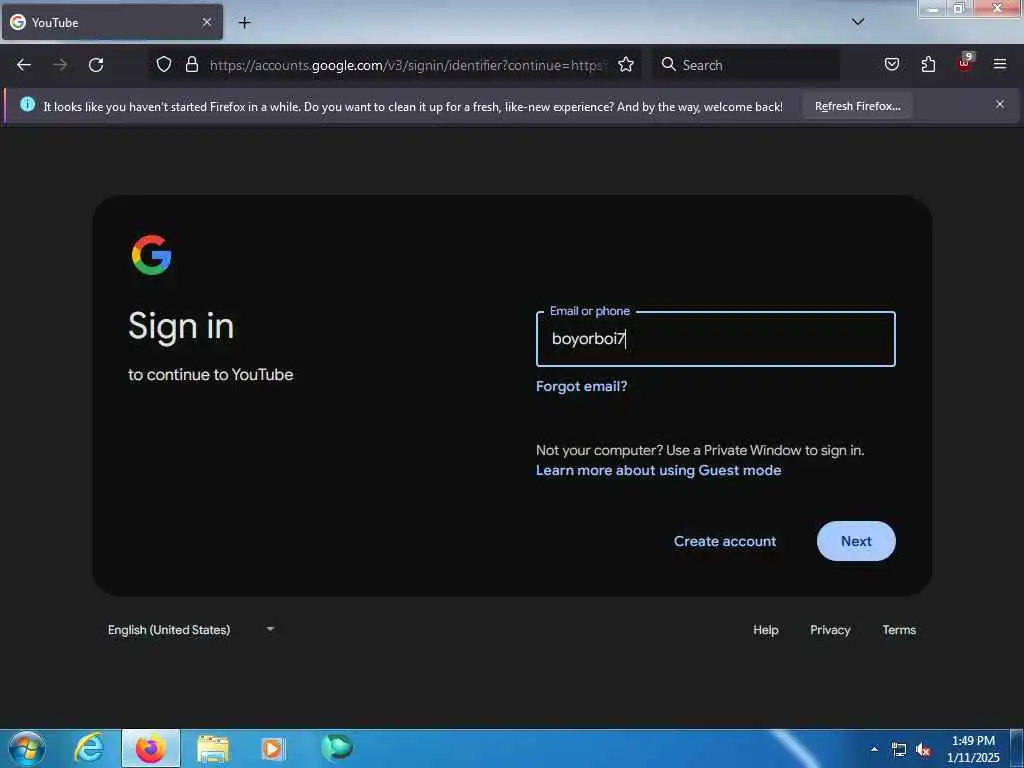The width and height of the screenshot is (1024, 768).
Task: Open Learn more about using Guest mode
Action: [x=658, y=470]
